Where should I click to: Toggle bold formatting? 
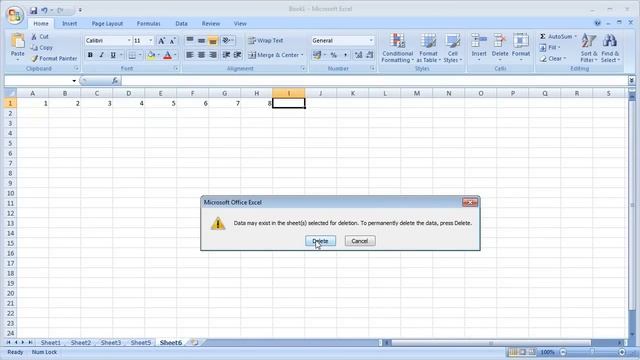click(x=90, y=55)
